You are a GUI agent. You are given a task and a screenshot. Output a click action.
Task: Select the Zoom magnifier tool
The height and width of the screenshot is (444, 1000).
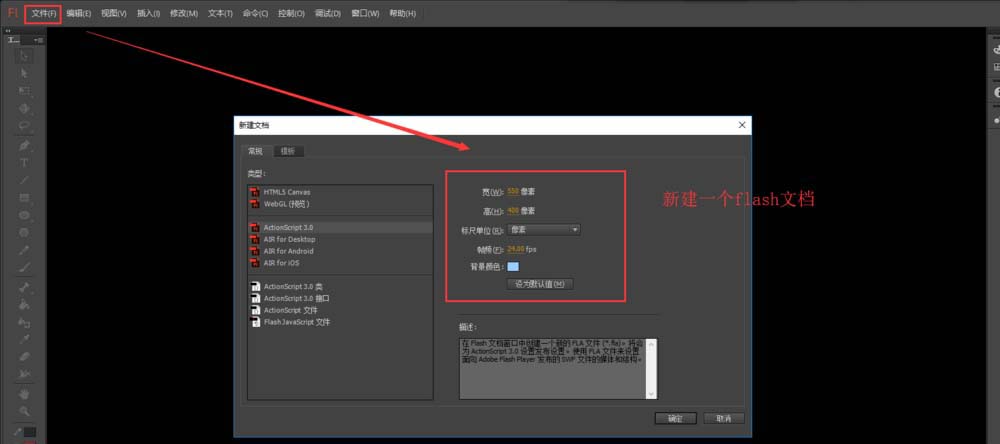point(24,411)
